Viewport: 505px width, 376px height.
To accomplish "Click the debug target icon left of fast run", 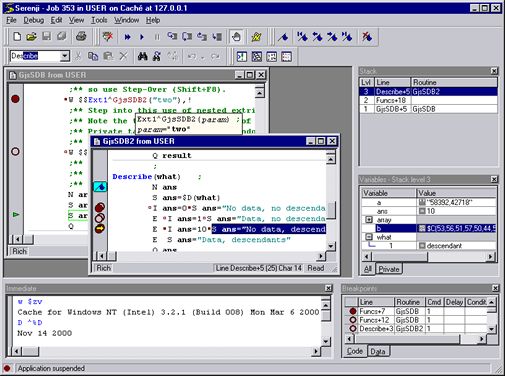I will click(108, 37).
